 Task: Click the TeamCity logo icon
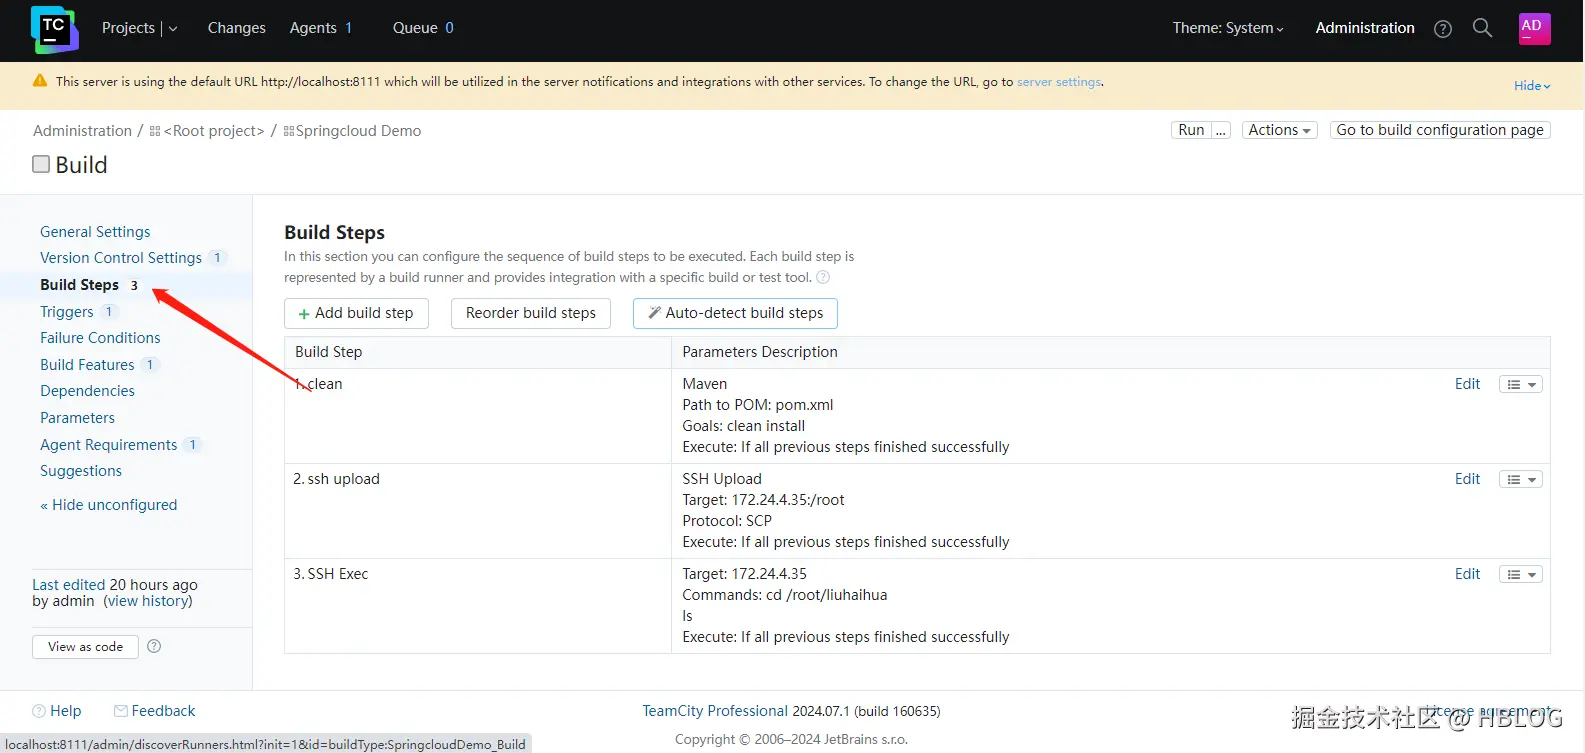pos(54,29)
